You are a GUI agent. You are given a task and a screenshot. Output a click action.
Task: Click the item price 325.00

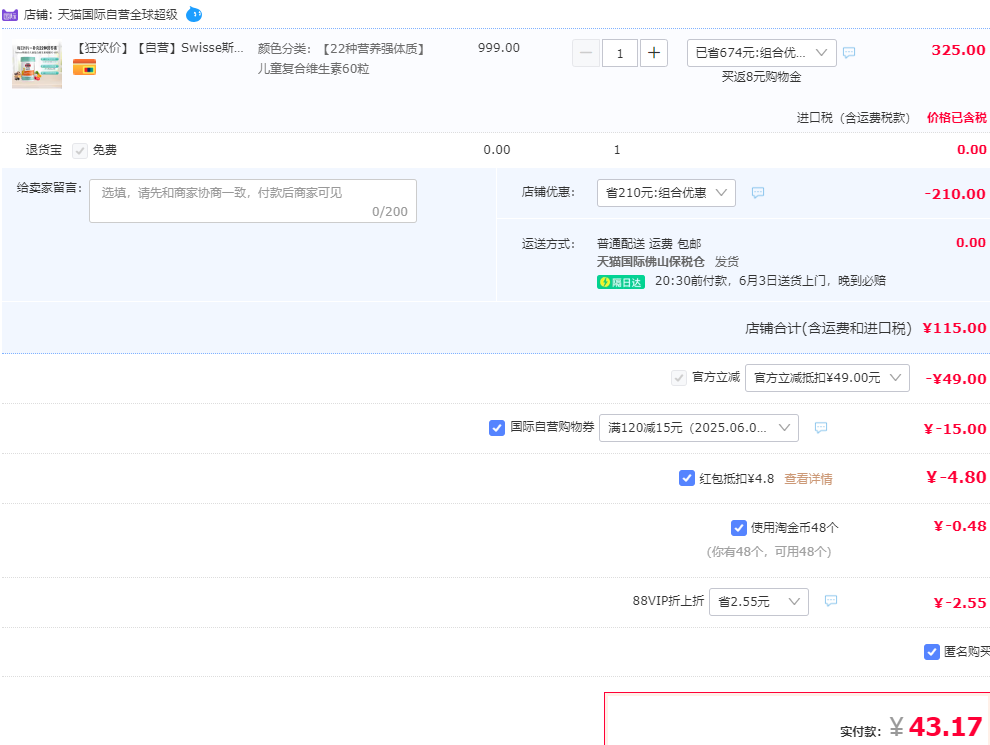pyautogui.click(x=958, y=51)
